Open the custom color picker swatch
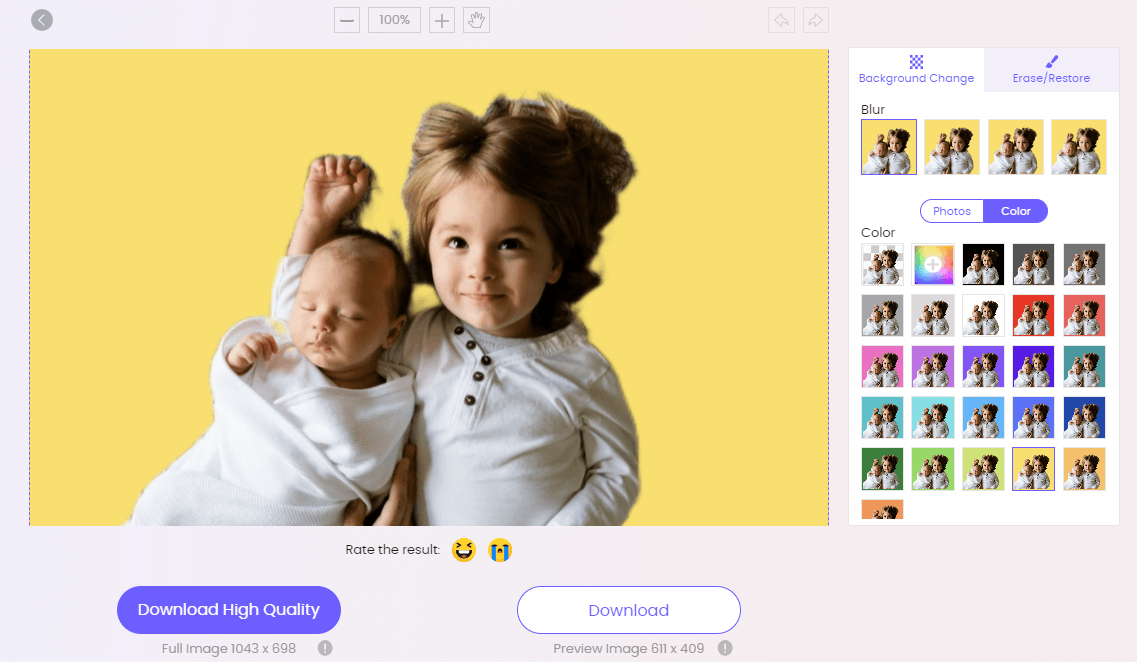 pos(933,264)
